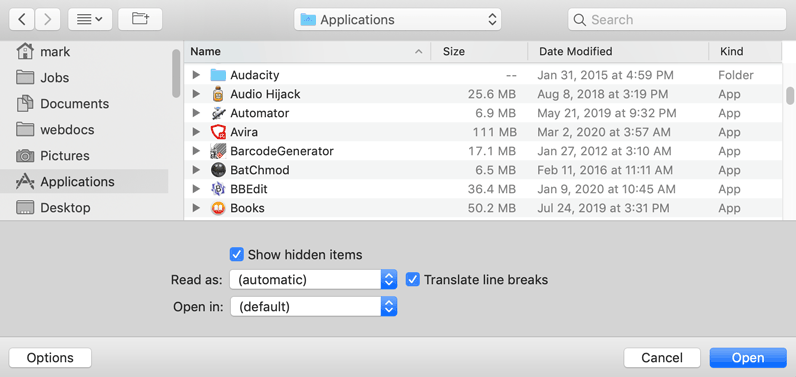This screenshot has width=796, height=377.
Task: Sort by the Size column header
Action: (x=479, y=51)
